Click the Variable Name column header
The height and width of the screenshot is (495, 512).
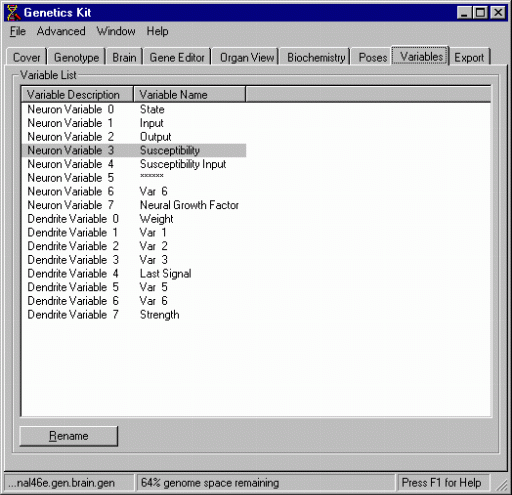tap(189, 95)
